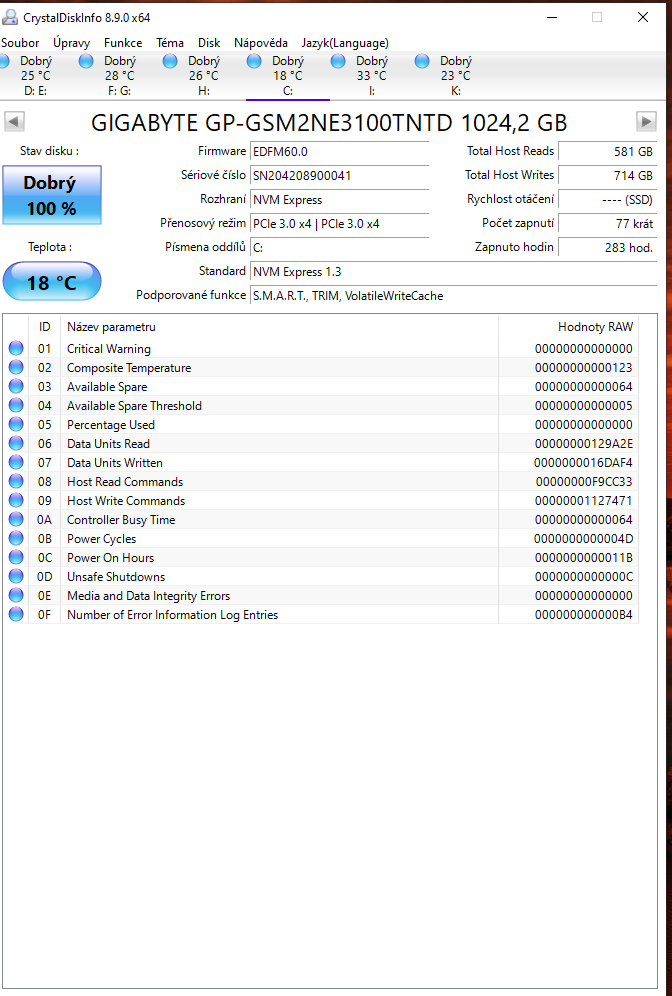Viewport: 672px width, 996px height.
Task: Click the Písmena oddílů field C:
Action: click(x=339, y=248)
